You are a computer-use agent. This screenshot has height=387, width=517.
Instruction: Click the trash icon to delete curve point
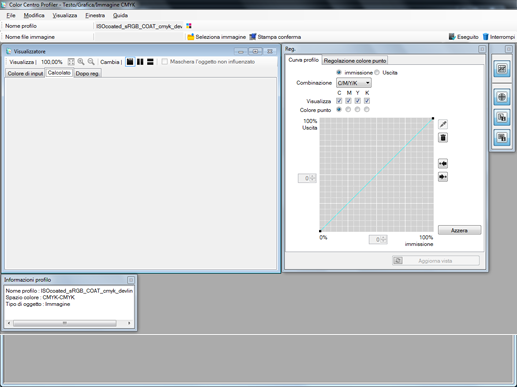443,138
